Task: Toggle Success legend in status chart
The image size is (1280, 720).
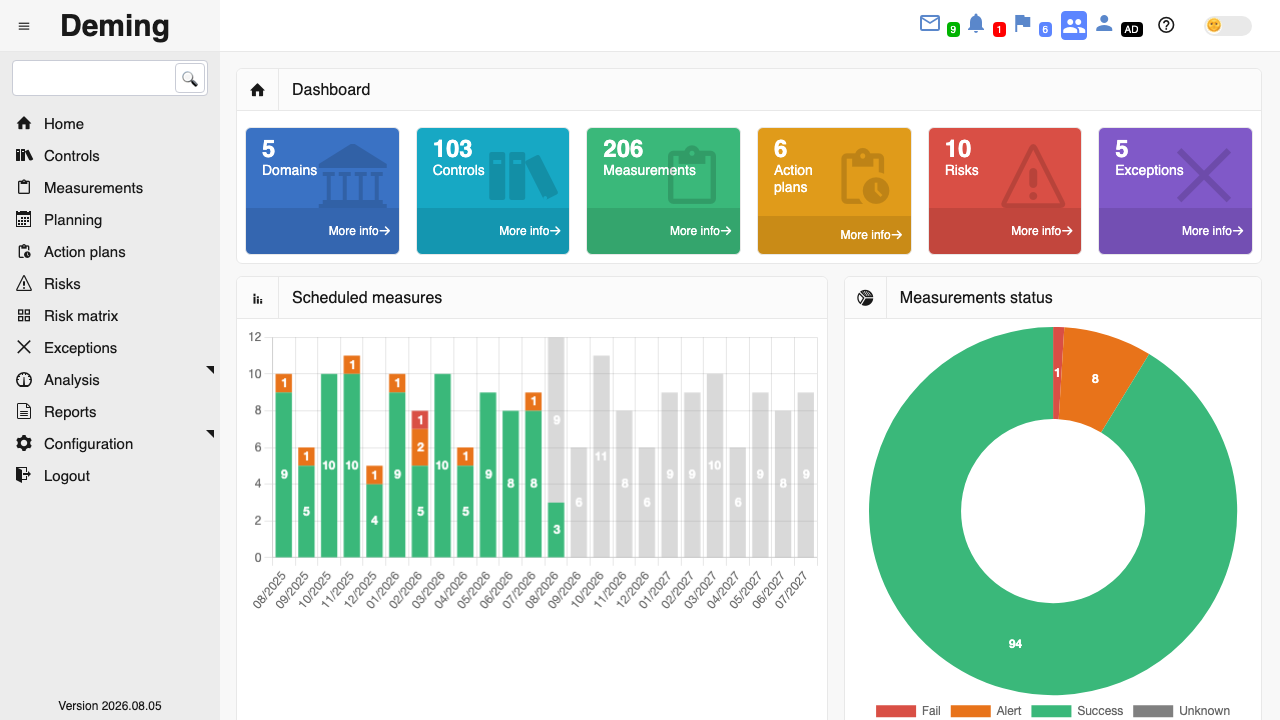Action: coord(1077,711)
